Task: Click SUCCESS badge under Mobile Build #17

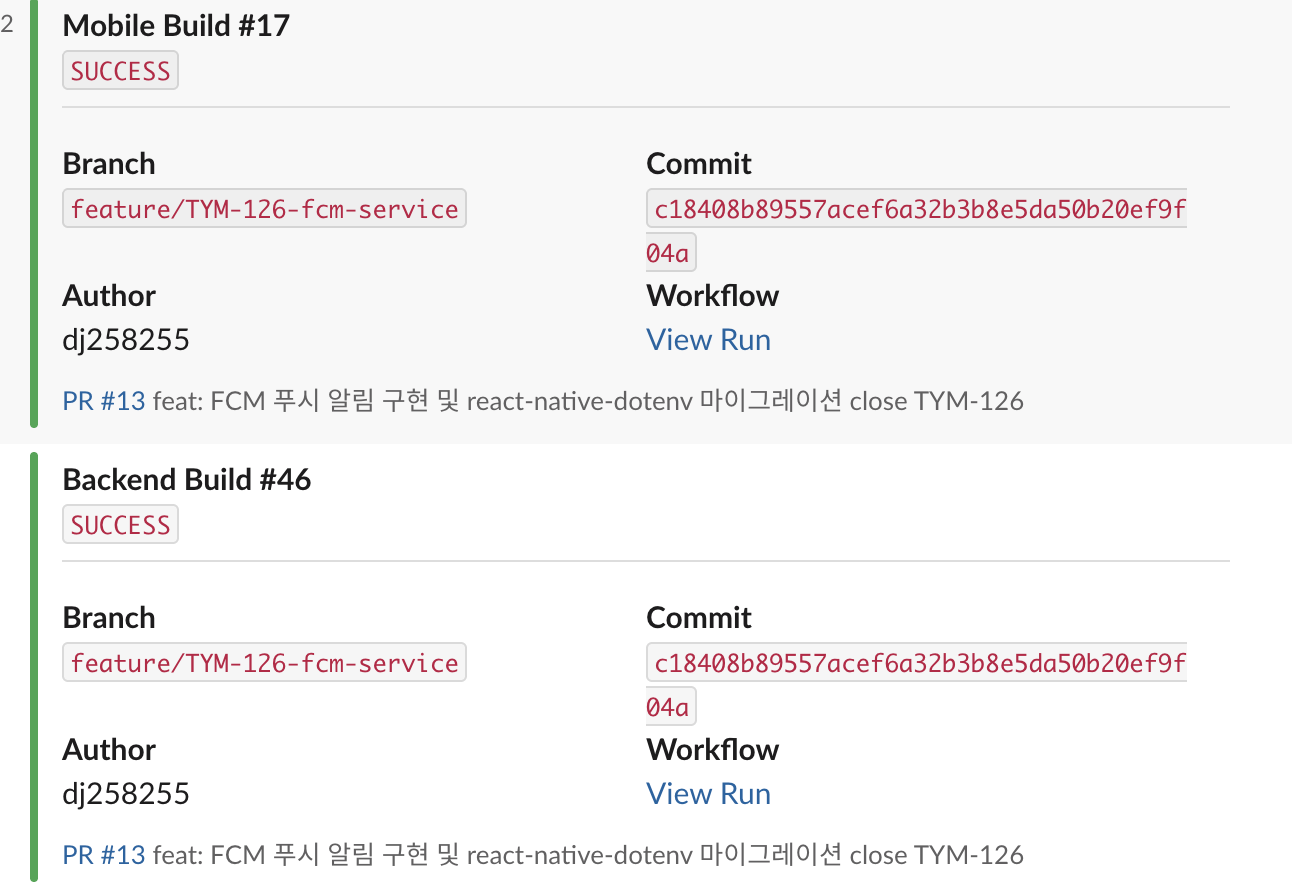Action: coord(120,71)
